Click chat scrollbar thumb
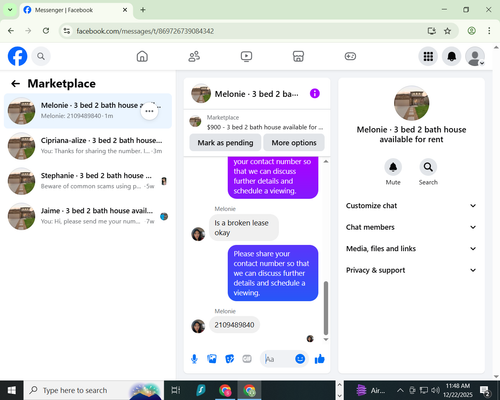 pyautogui.click(x=326, y=308)
